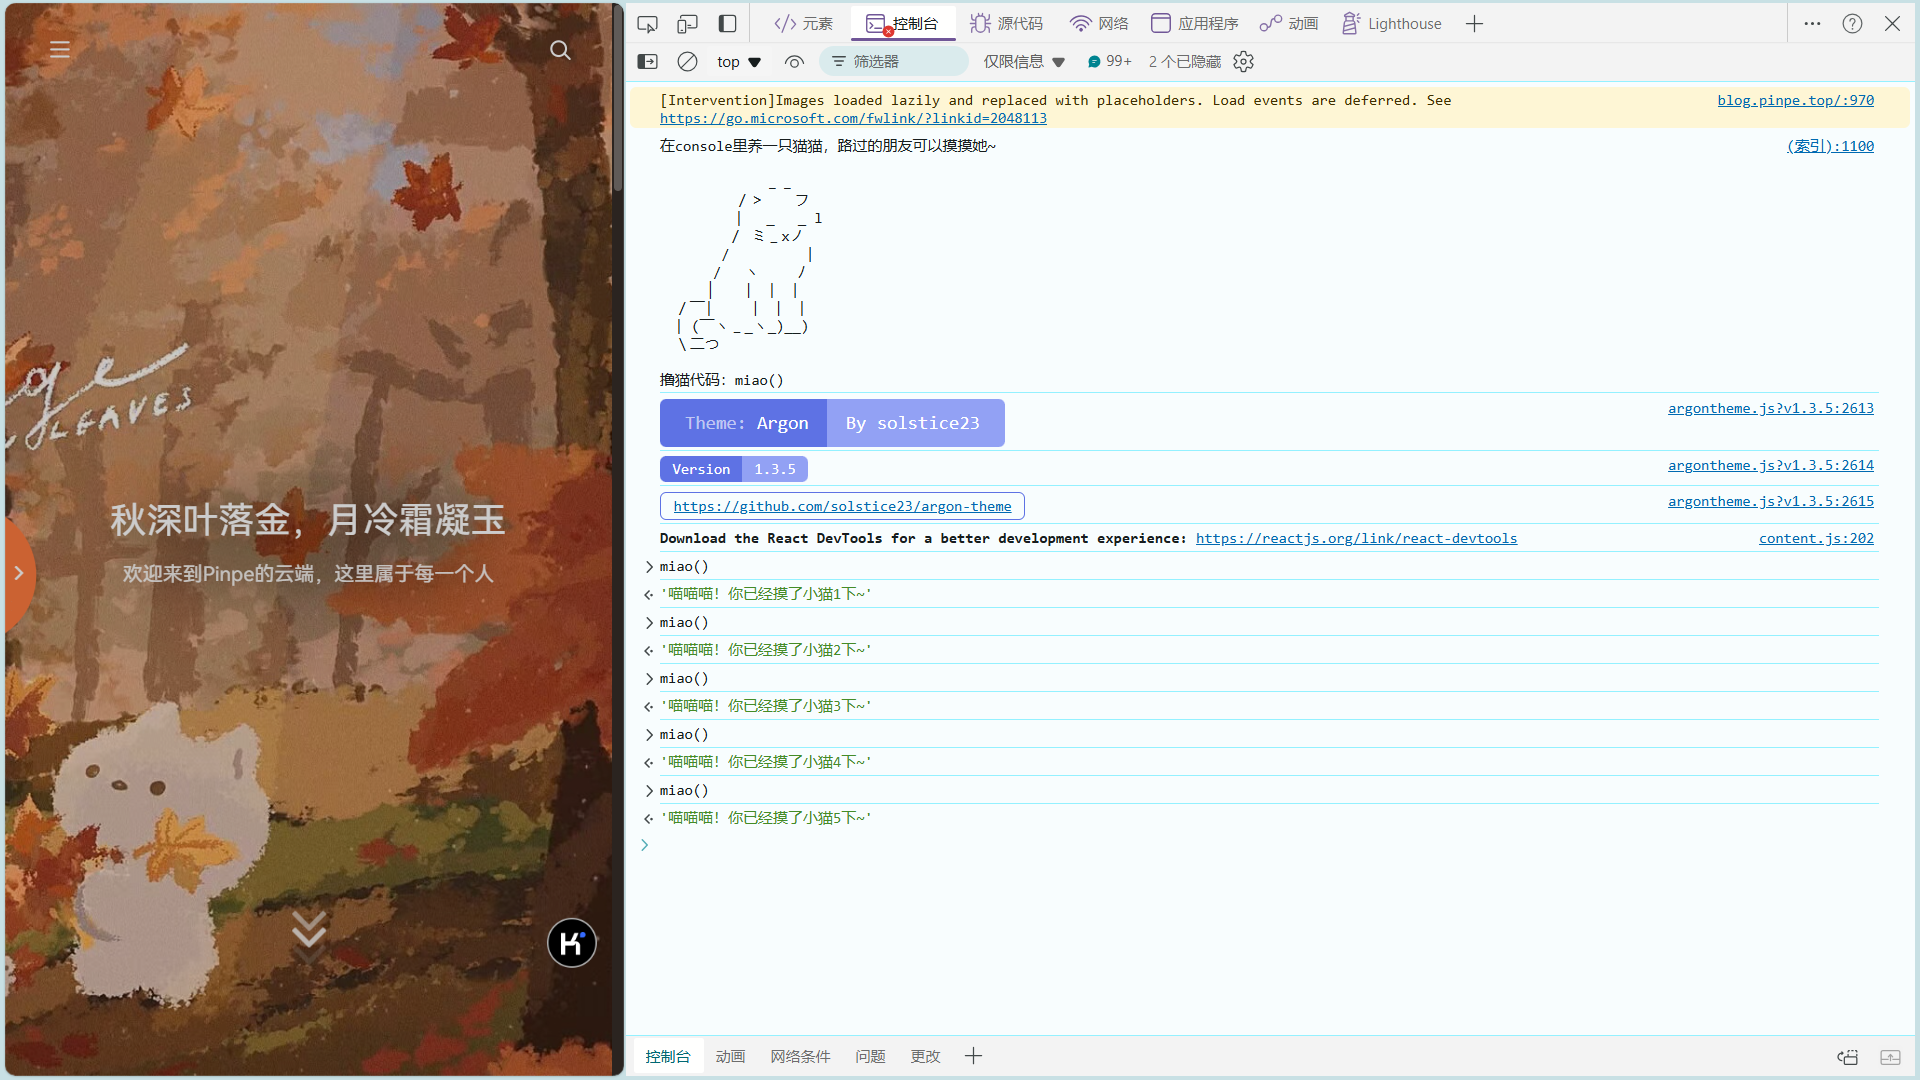Open the top context dropdown
Screen dimensions: 1920x1080
739,62
